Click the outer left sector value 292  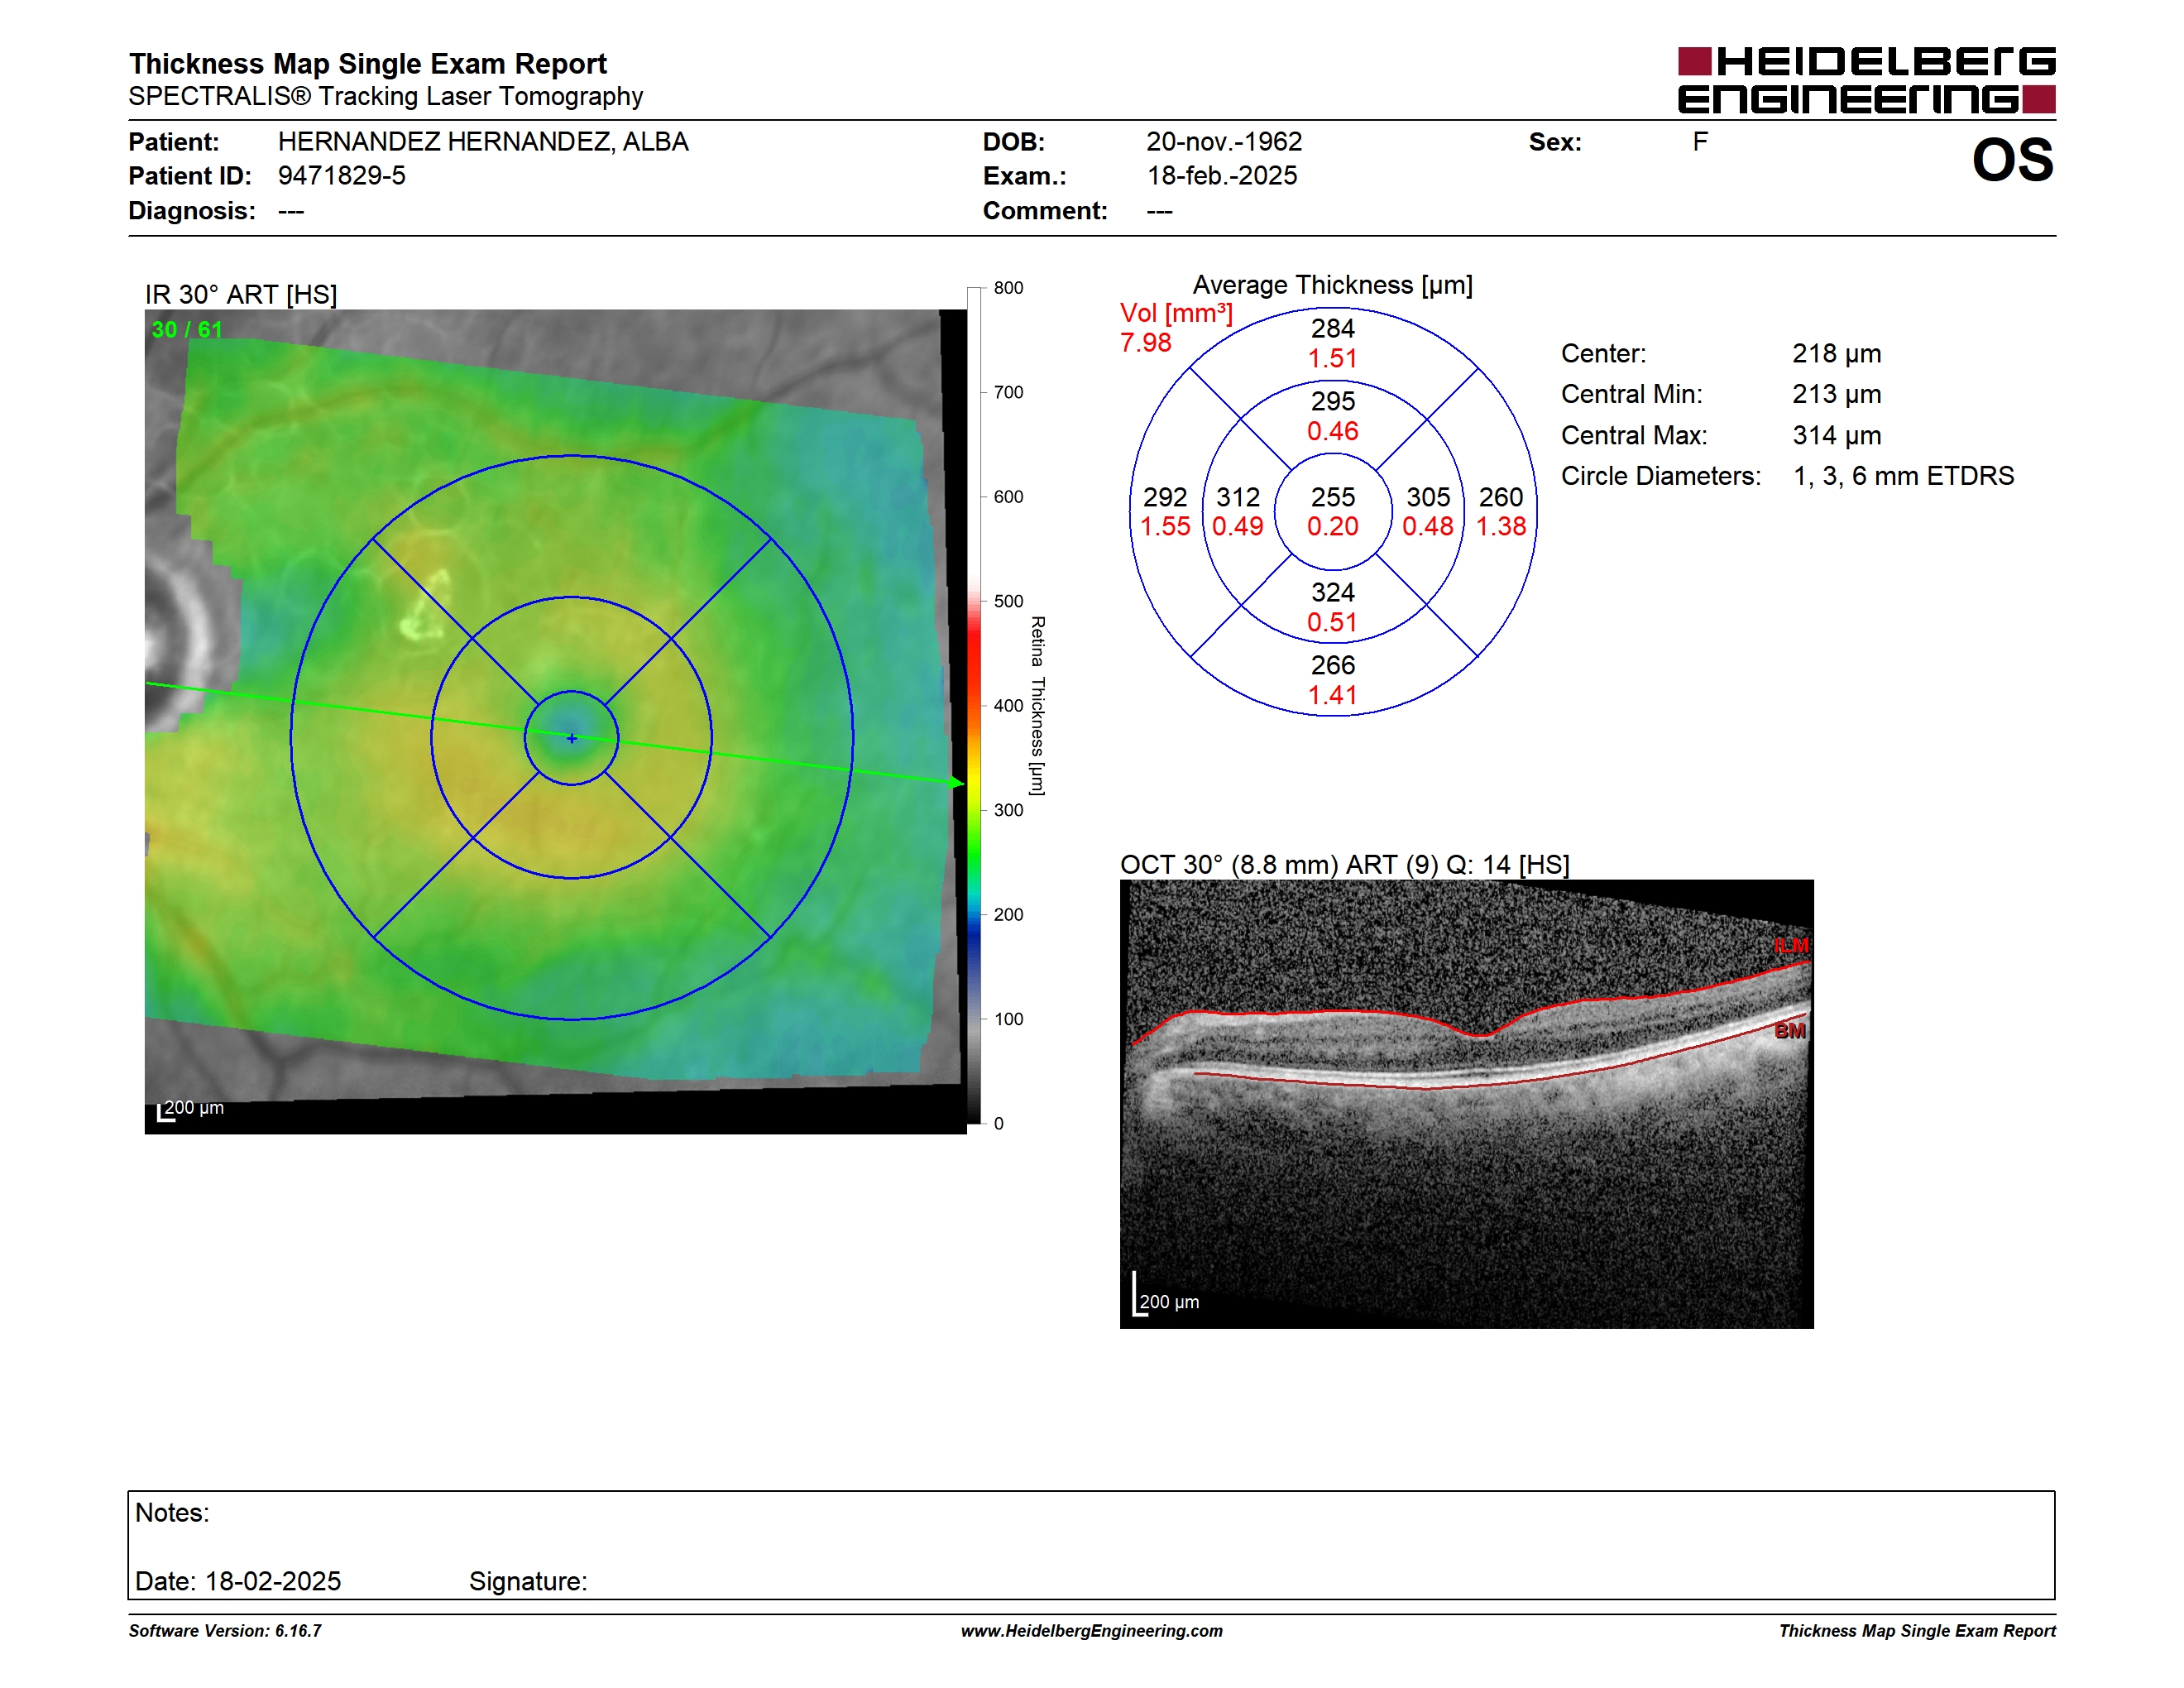tap(1165, 497)
